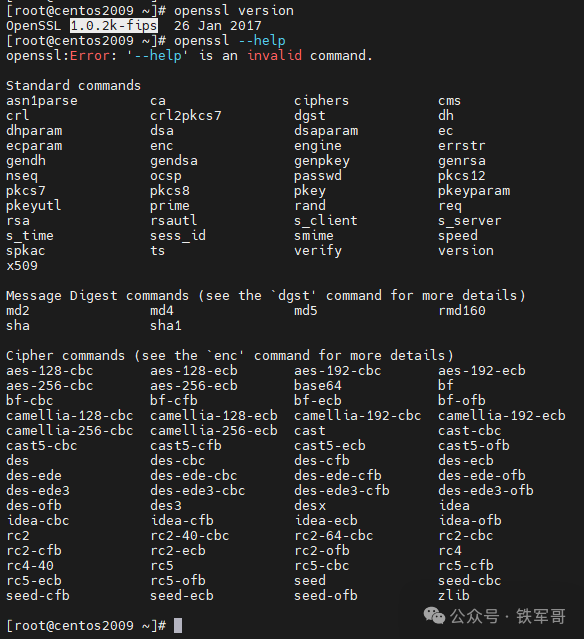
Task: Click the 'md5' digest entry
Action: coord(306,311)
